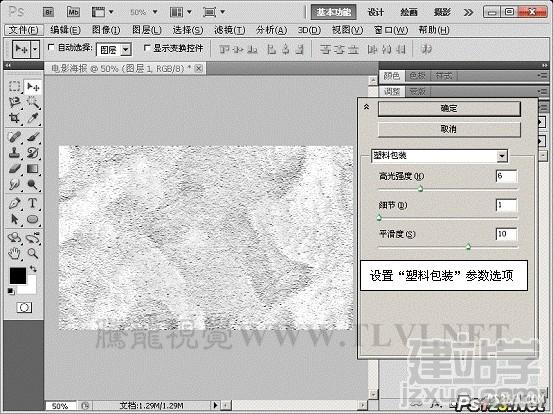Image resolution: width=553 pixels, height=414 pixels.
Task: Enable the 自动选择 checkbox
Action: click(51, 47)
